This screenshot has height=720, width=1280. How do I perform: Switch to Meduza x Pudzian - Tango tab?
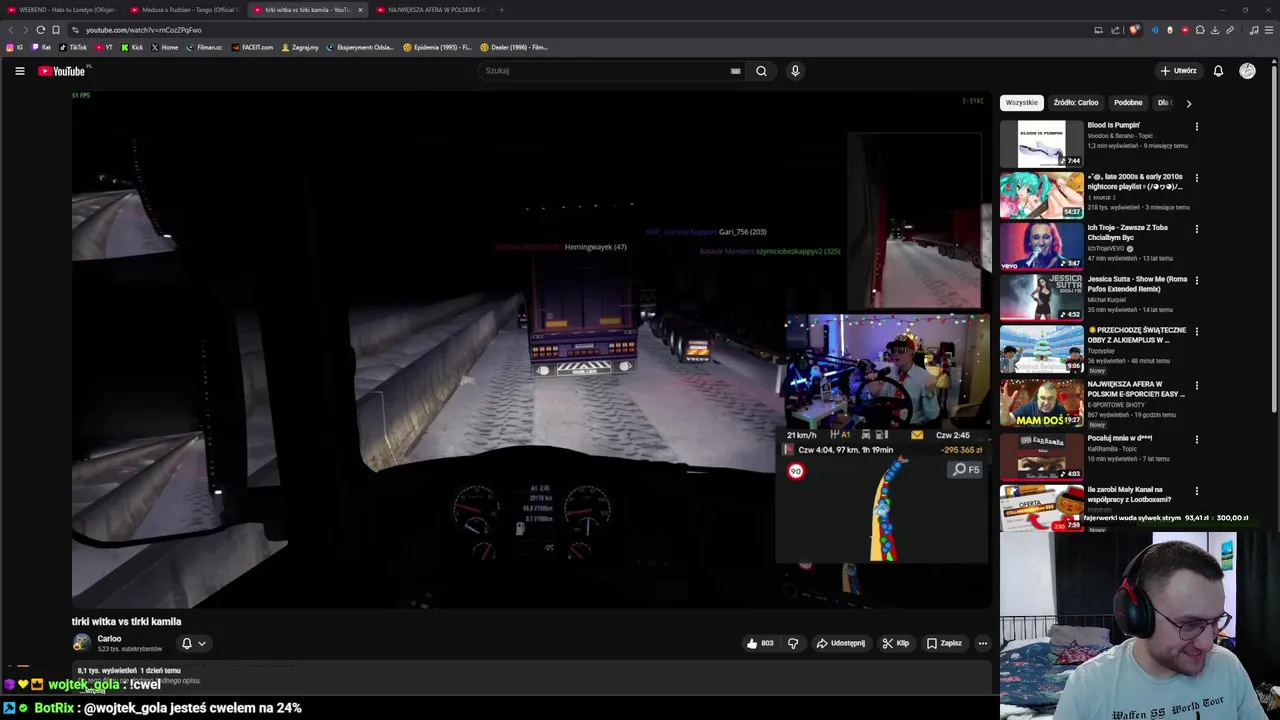pos(184,10)
